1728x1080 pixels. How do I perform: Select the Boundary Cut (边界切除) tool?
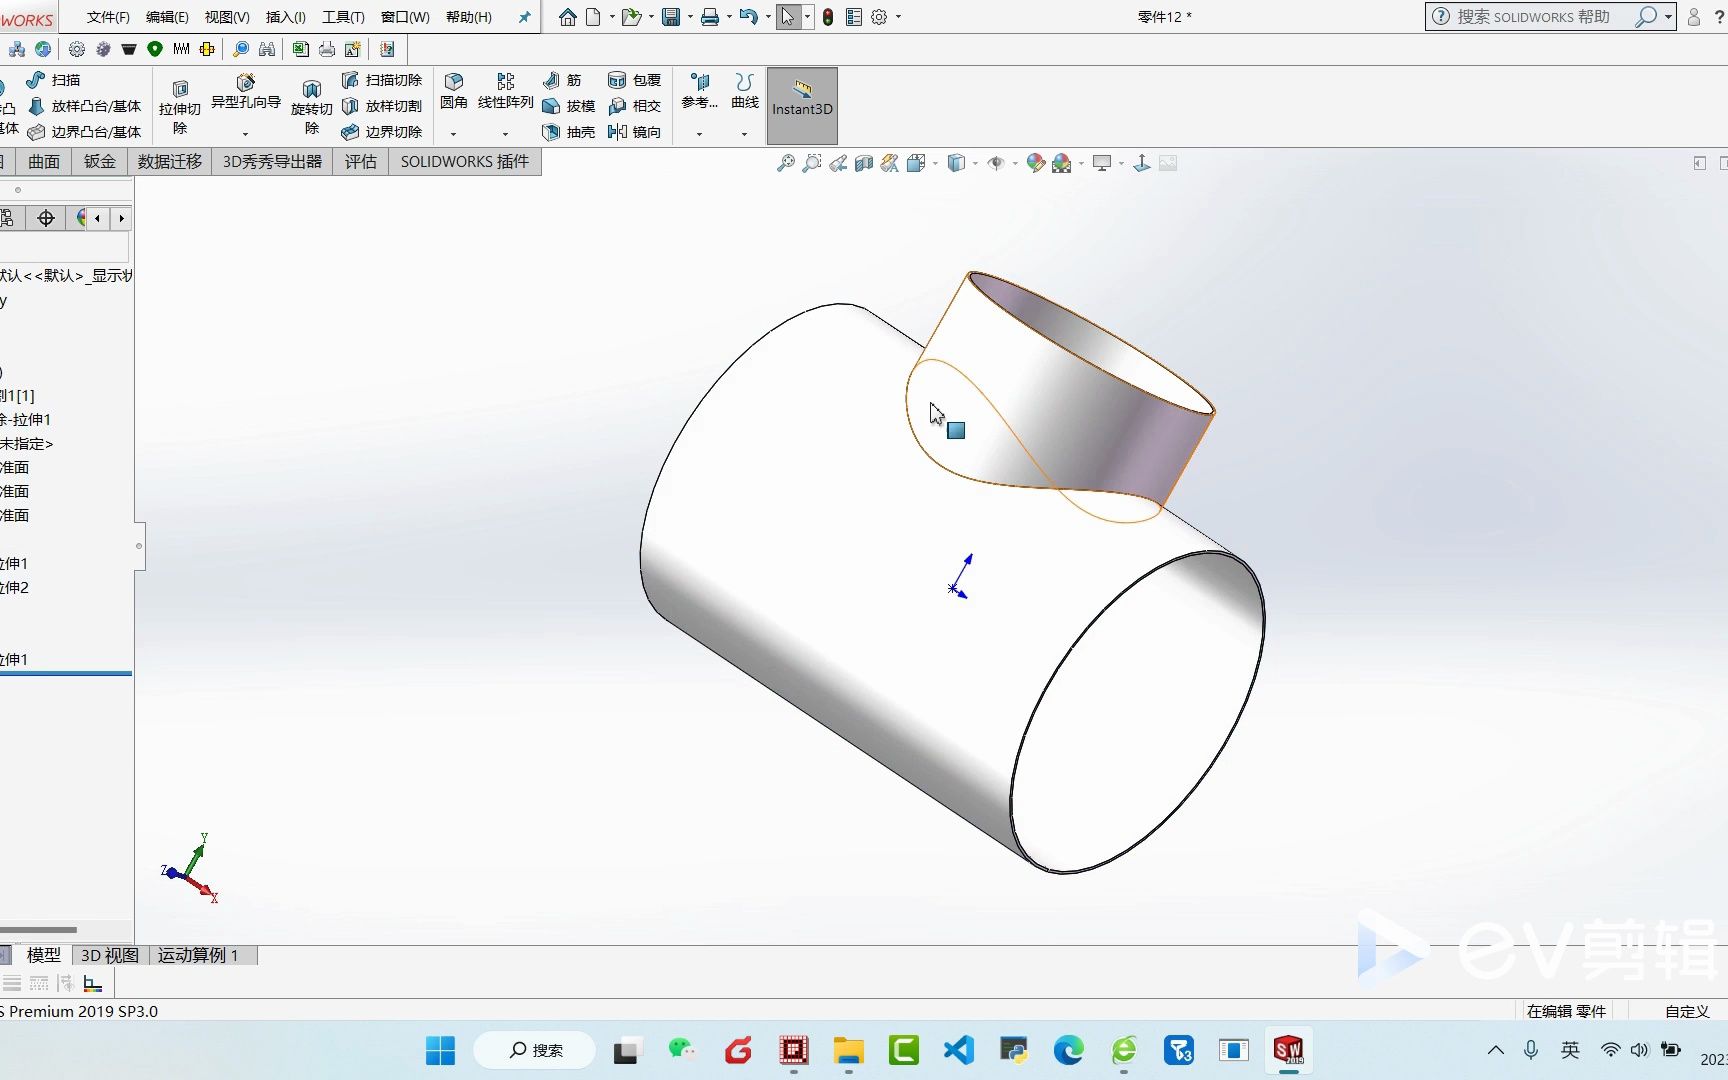tap(382, 132)
